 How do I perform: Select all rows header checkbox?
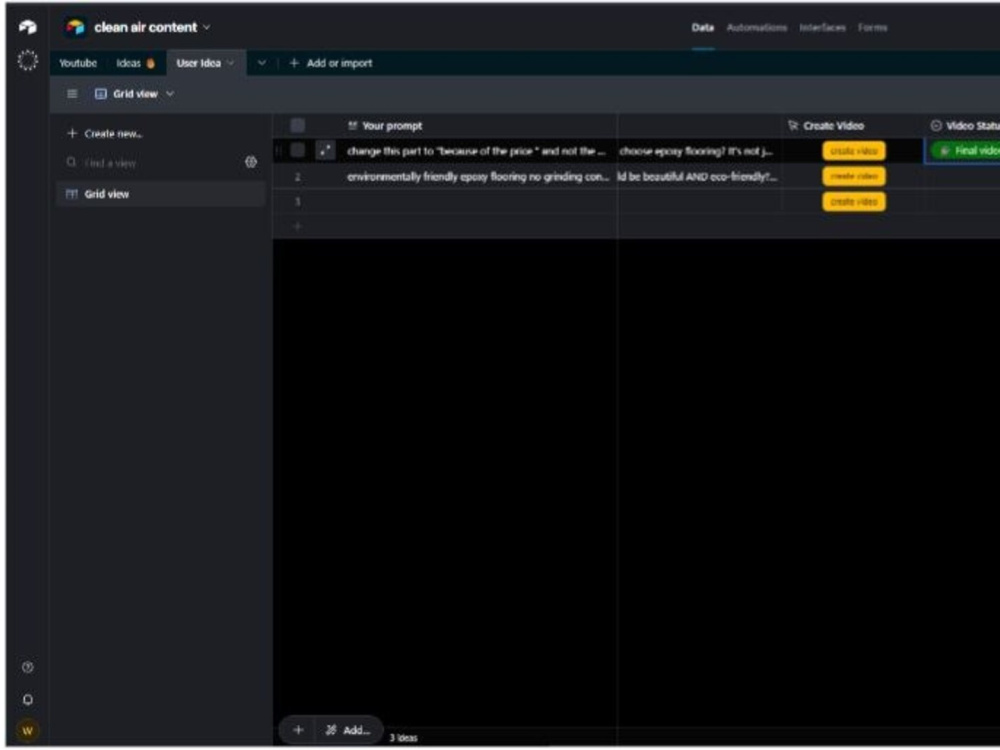297,125
